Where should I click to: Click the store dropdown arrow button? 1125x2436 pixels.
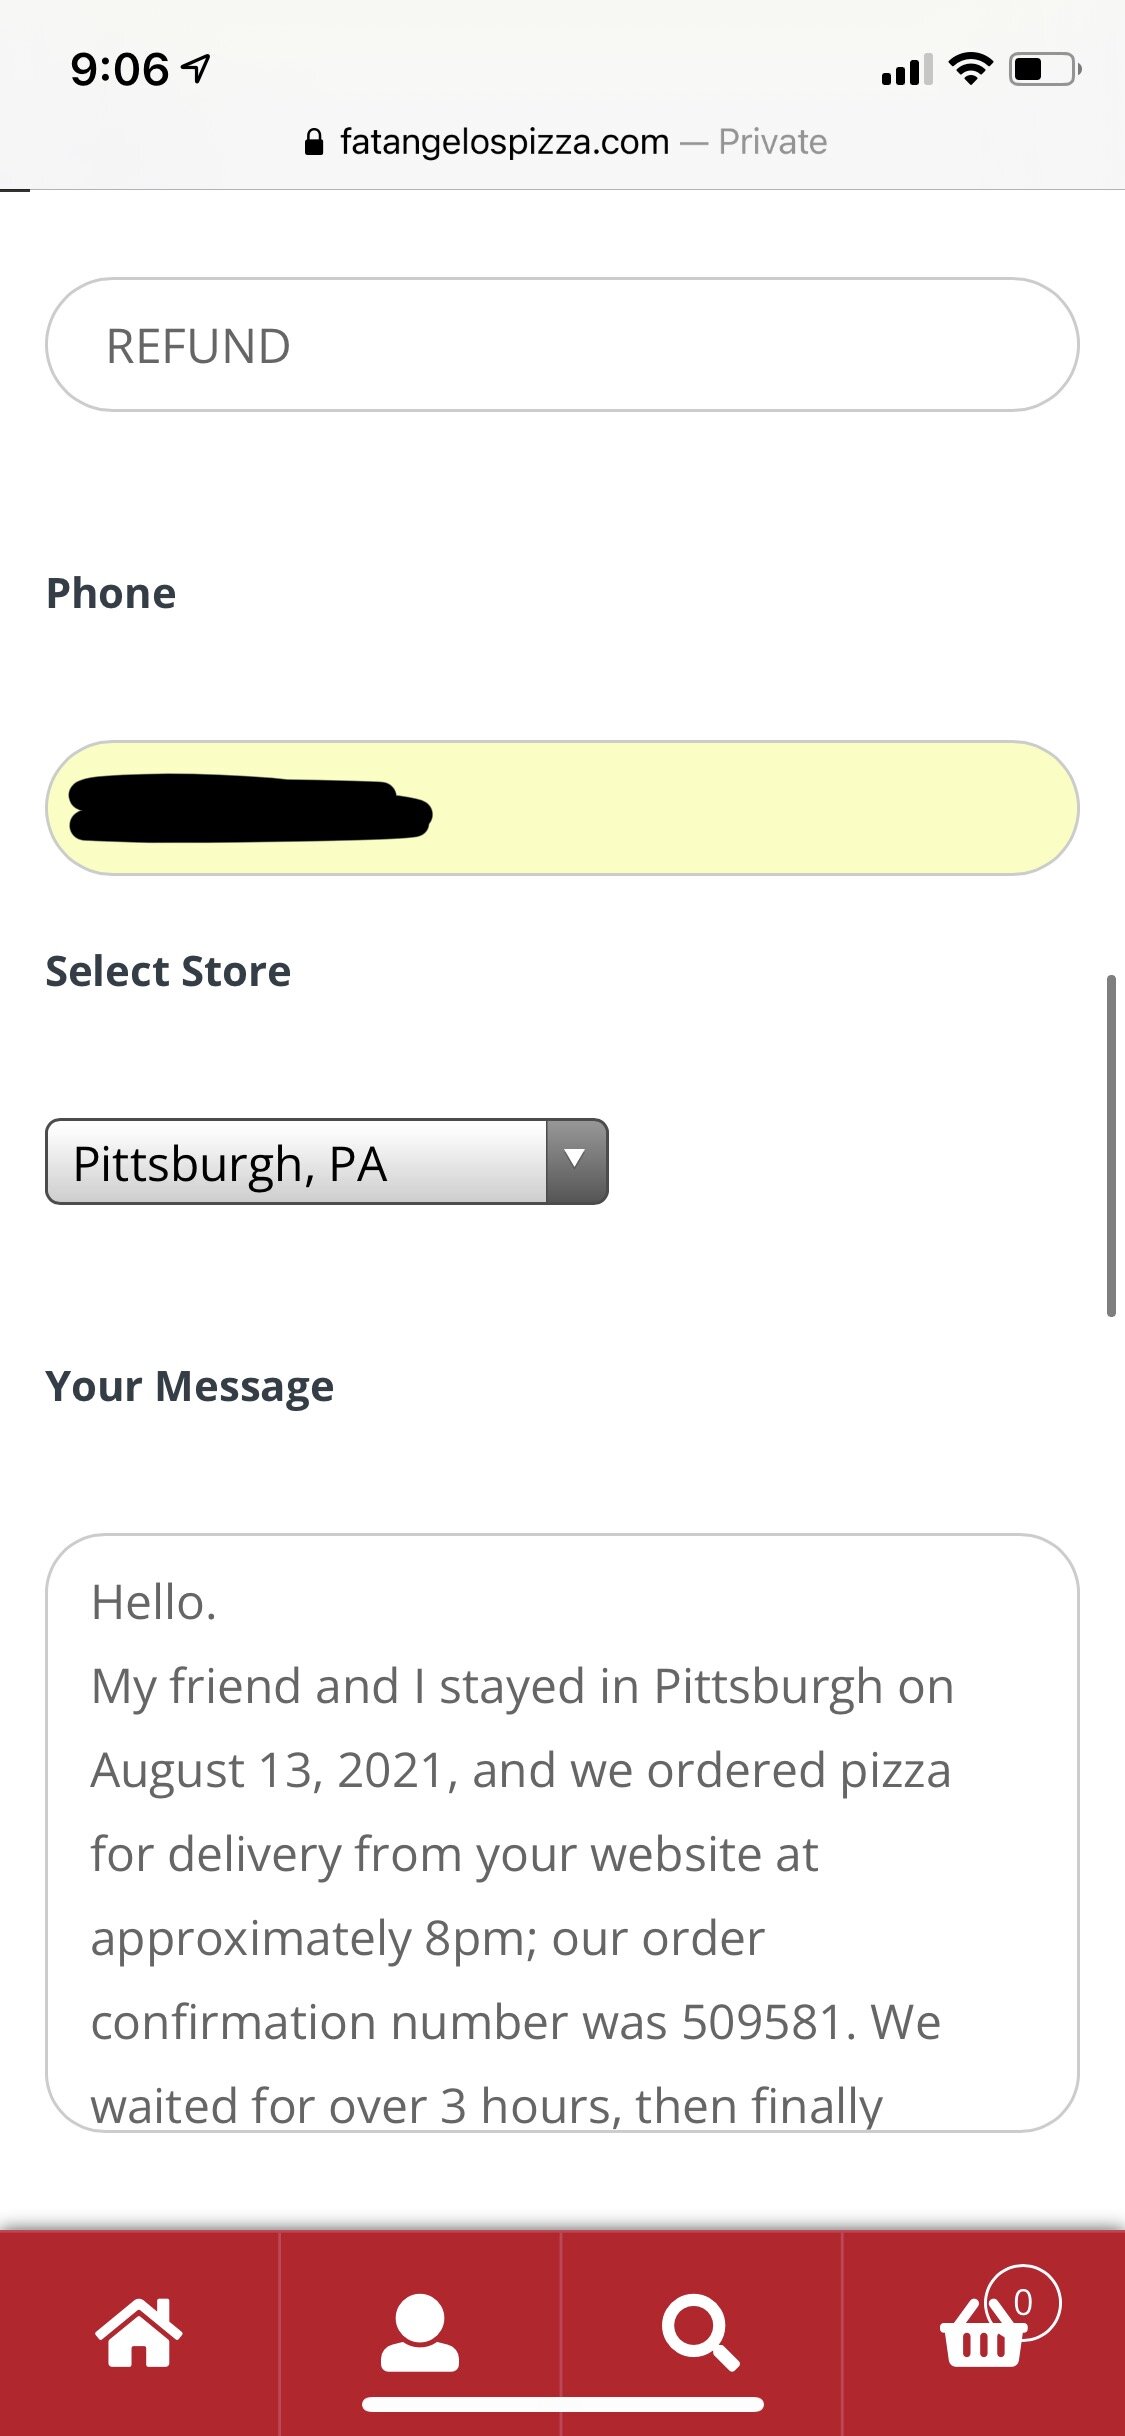(576, 1161)
